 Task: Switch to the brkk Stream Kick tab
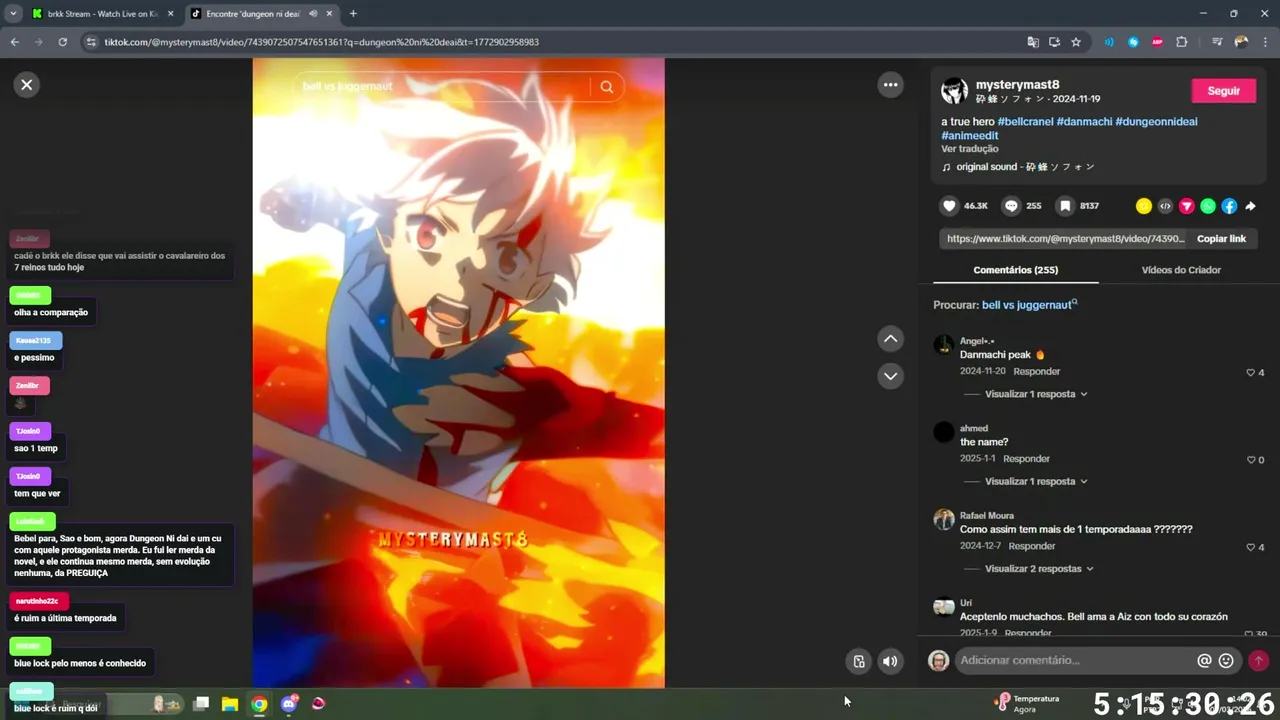point(102,14)
